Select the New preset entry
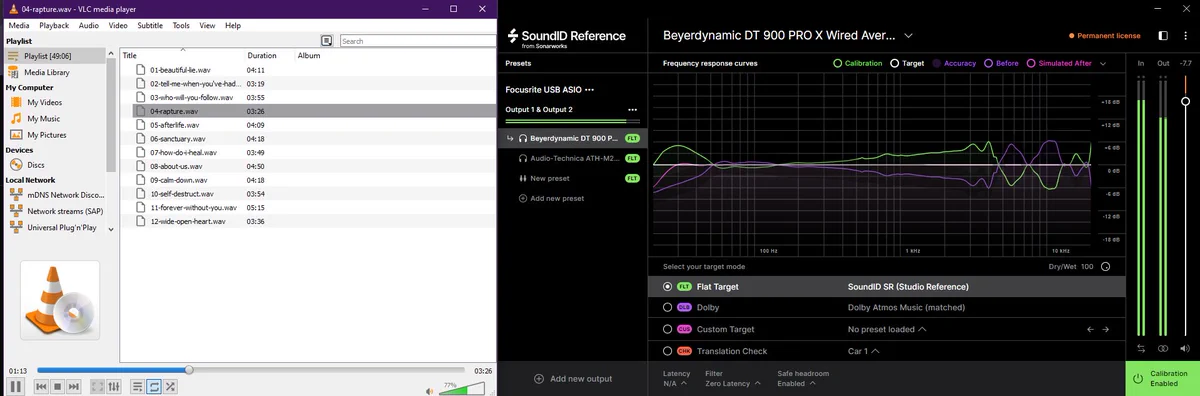1200x396 pixels. pyautogui.click(x=572, y=178)
